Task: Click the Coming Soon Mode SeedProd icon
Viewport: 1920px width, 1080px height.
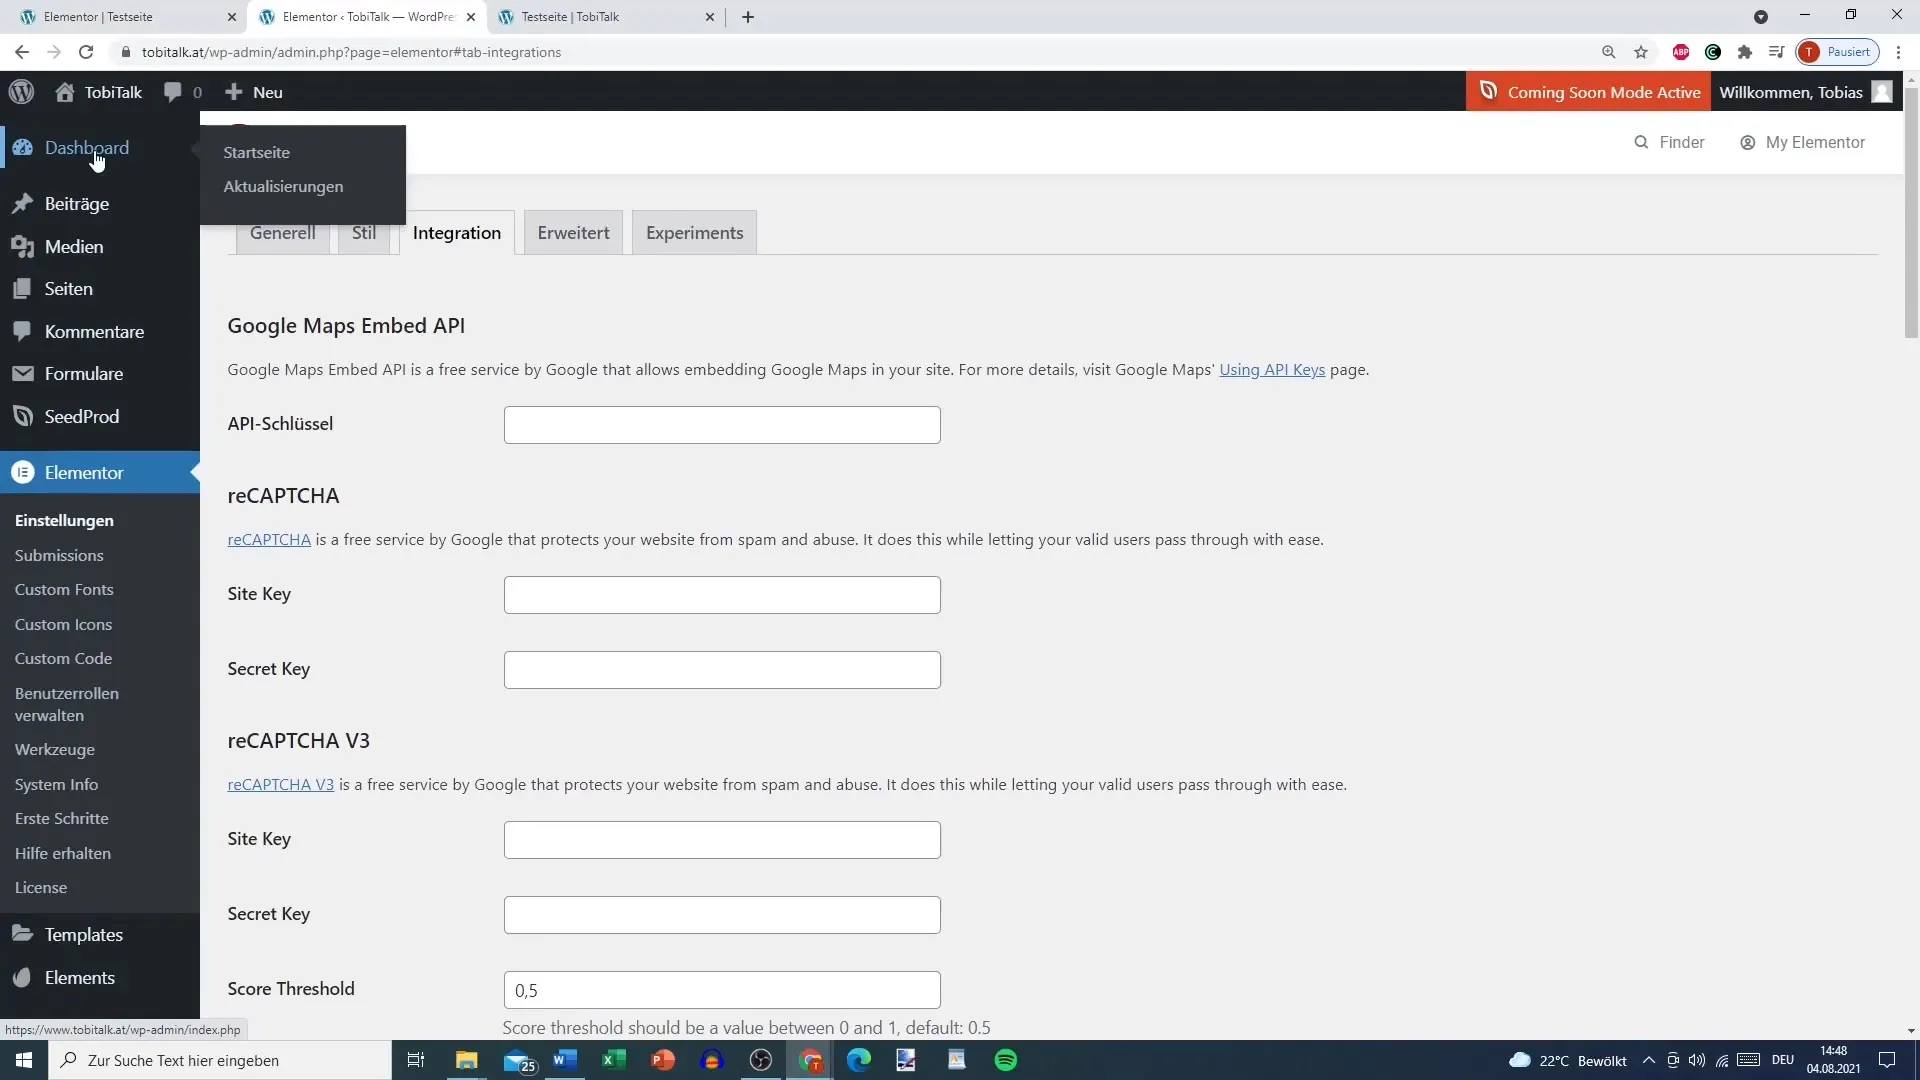Action: tap(1488, 91)
